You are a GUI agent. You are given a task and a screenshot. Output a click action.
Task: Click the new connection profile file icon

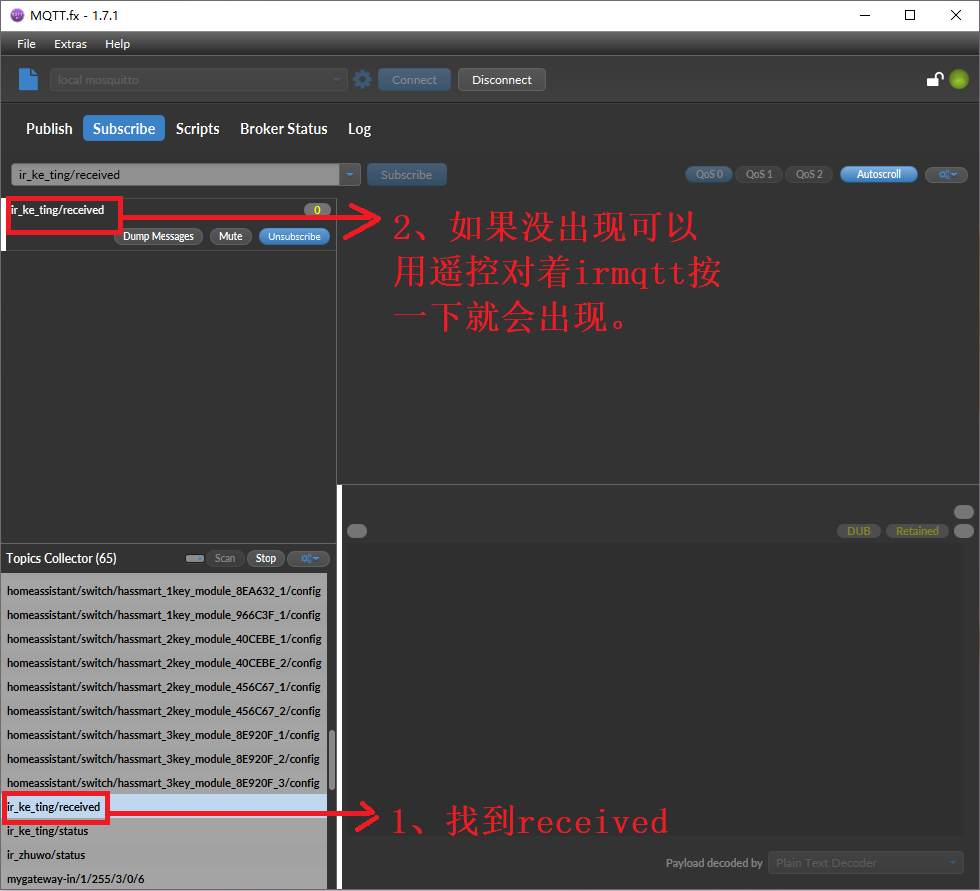pyautogui.click(x=28, y=79)
